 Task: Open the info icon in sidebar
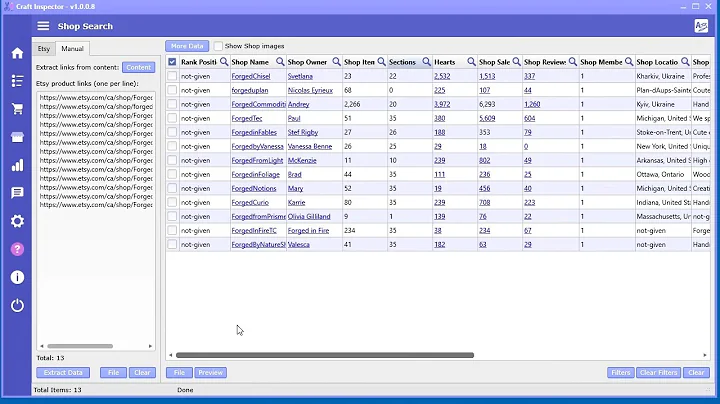[x=17, y=277]
